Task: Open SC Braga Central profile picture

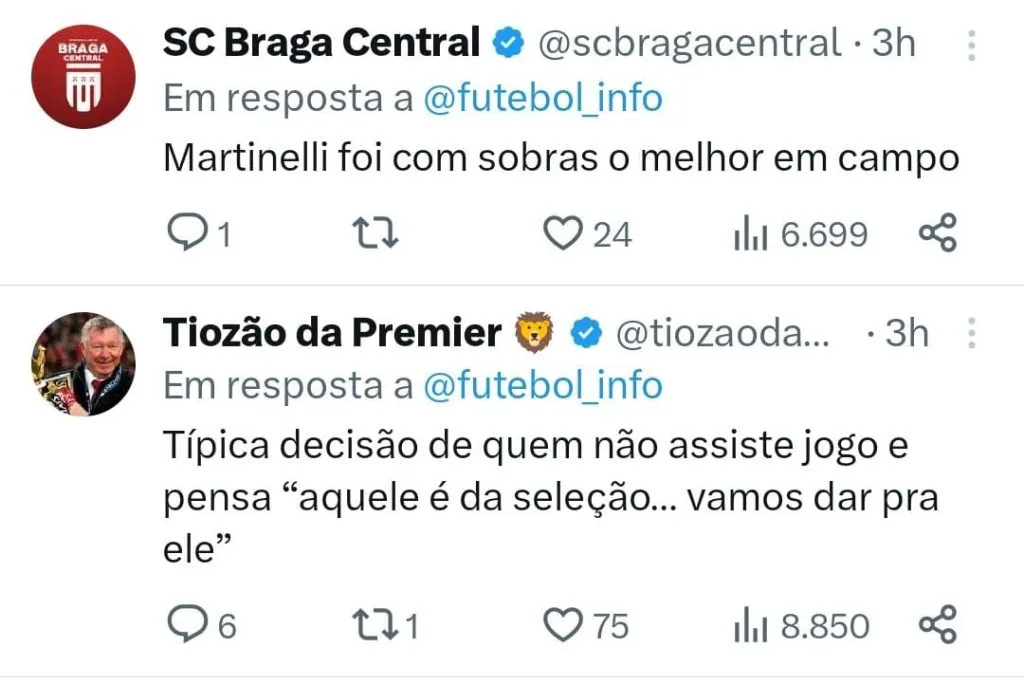Action: 82,77
